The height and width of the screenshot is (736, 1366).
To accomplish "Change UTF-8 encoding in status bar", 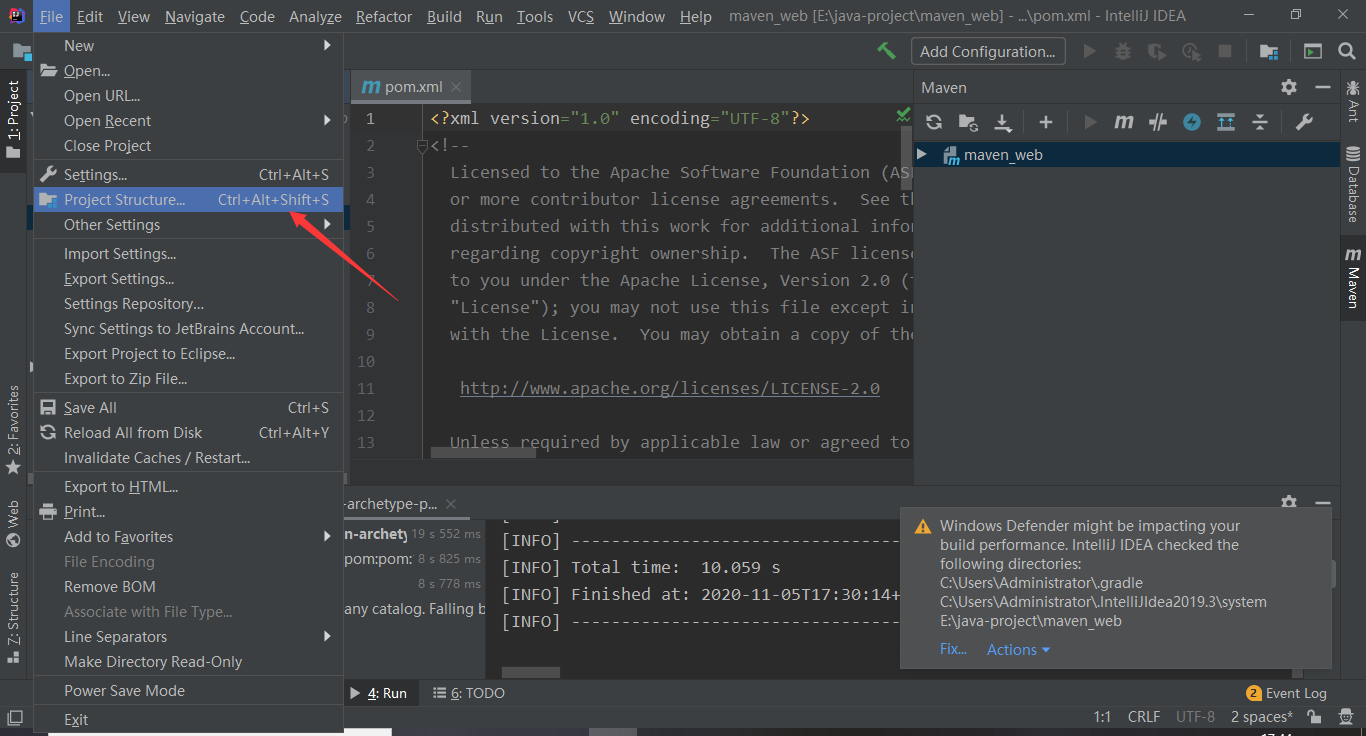I will pyautogui.click(x=1195, y=717).
